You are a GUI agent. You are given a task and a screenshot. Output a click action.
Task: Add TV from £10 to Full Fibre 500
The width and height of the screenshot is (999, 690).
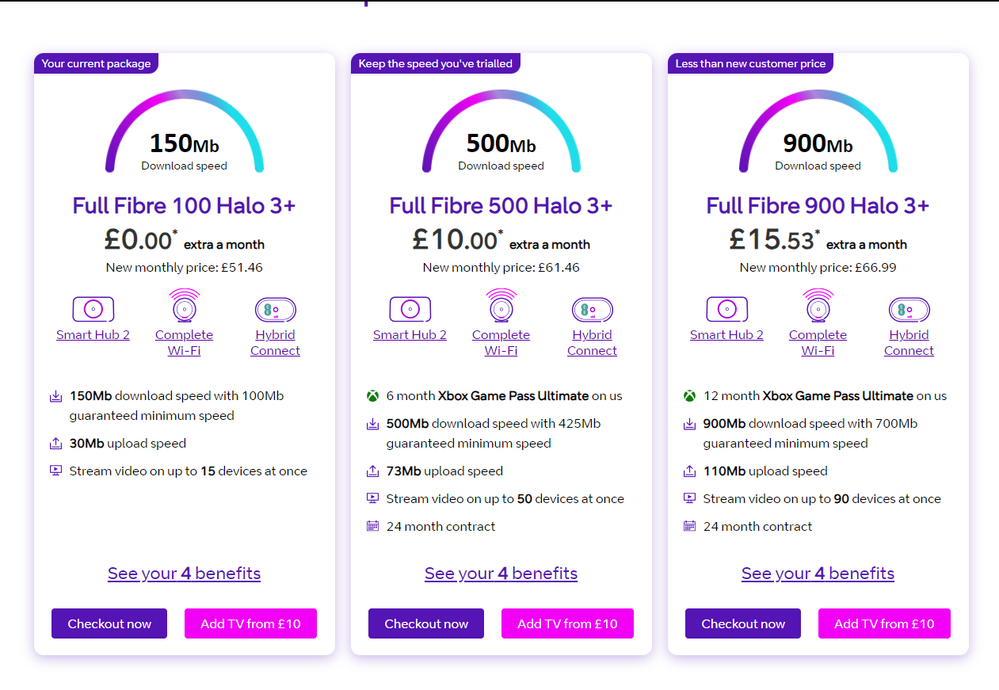point(567,623)
